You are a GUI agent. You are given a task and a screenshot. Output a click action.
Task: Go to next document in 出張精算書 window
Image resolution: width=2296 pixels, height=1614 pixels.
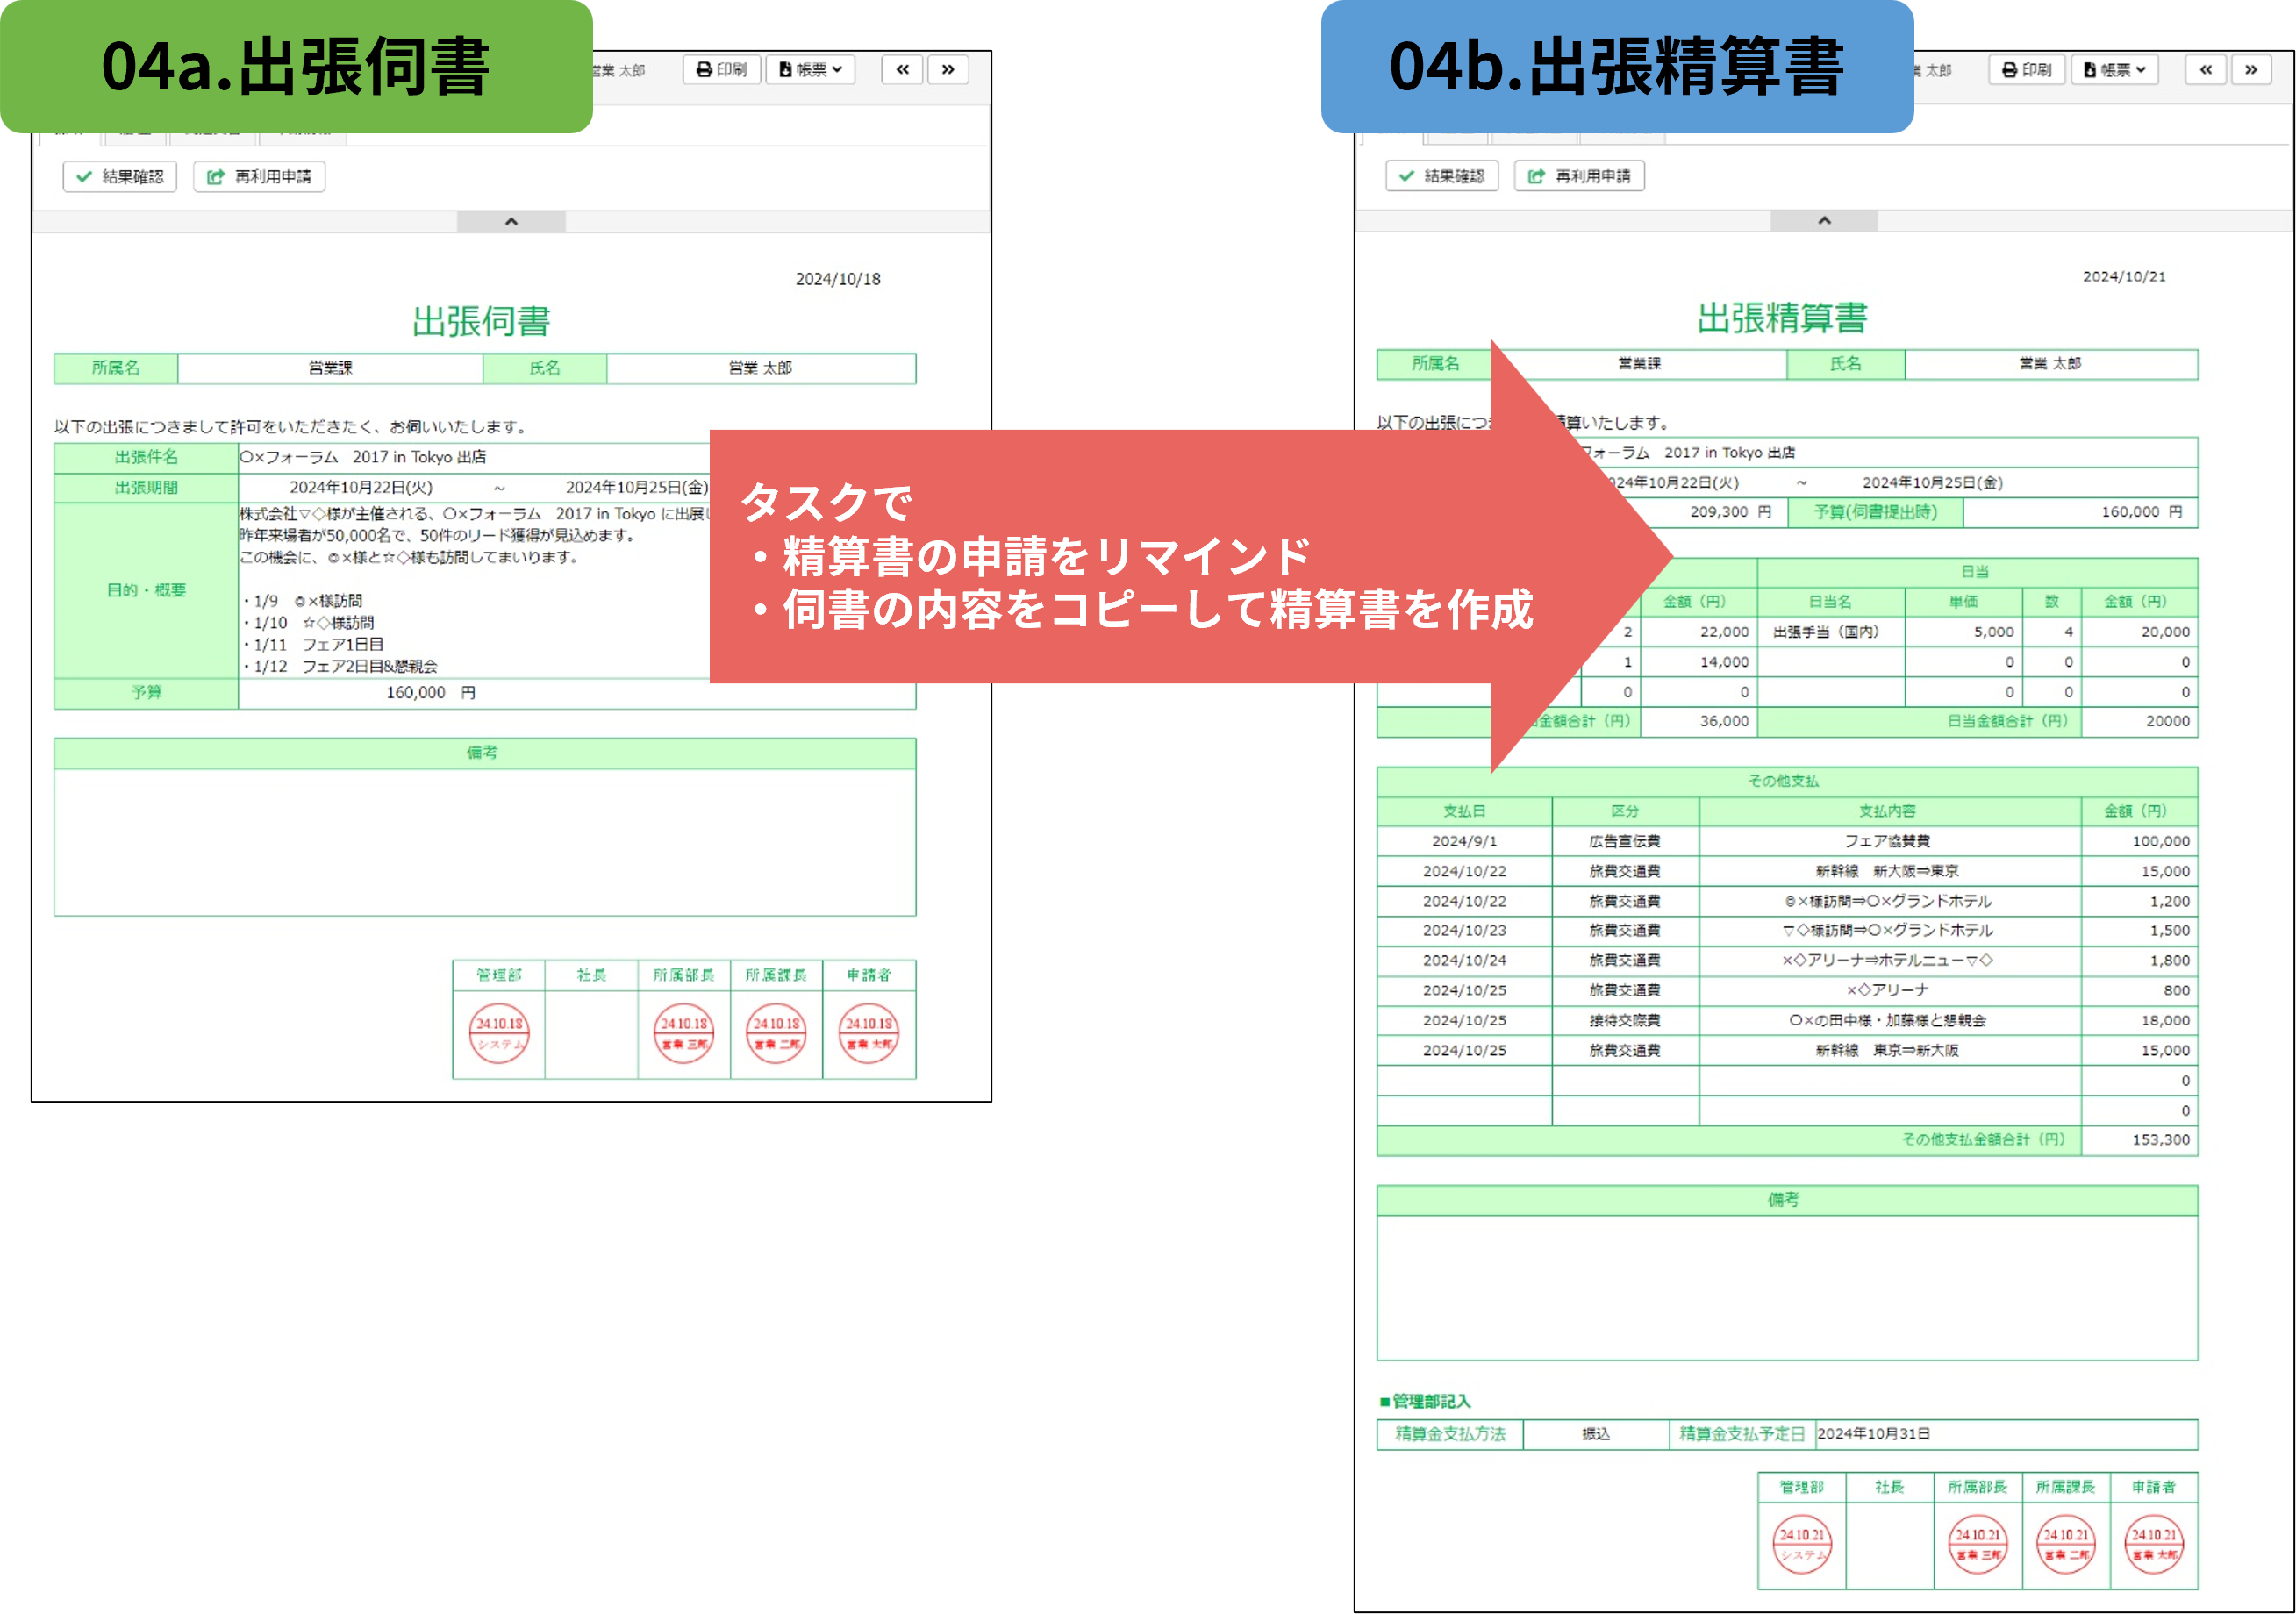coord(2251,69)
